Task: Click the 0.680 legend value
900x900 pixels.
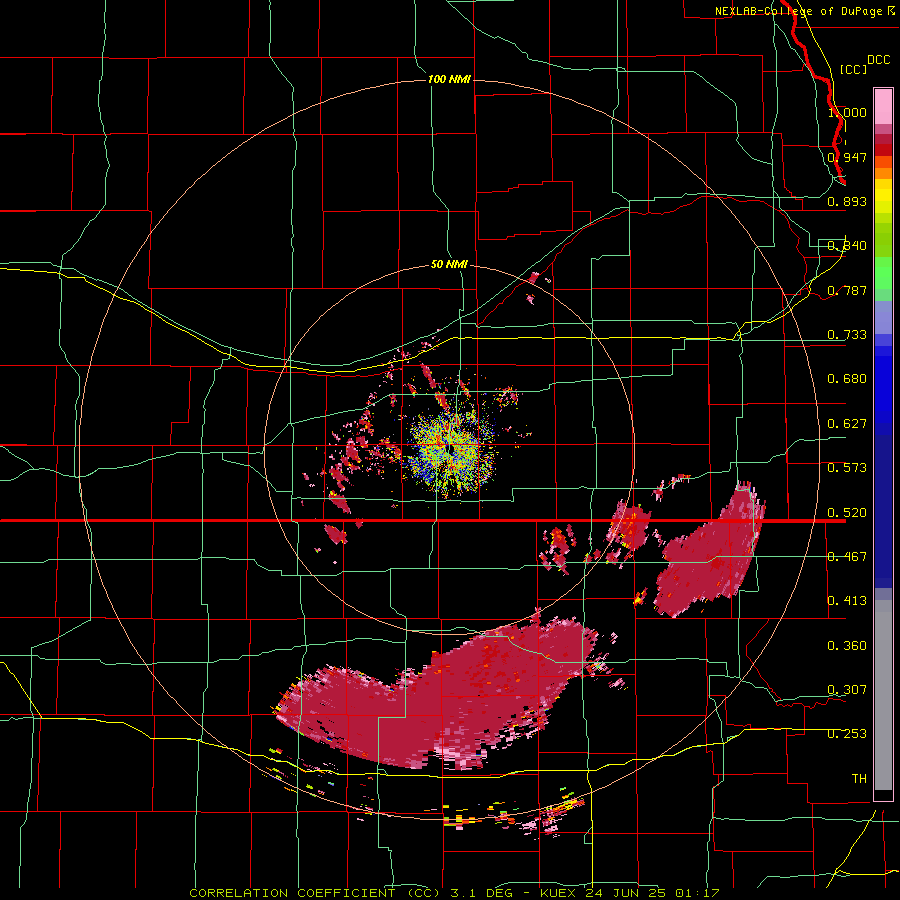Action: coord(847,379)
